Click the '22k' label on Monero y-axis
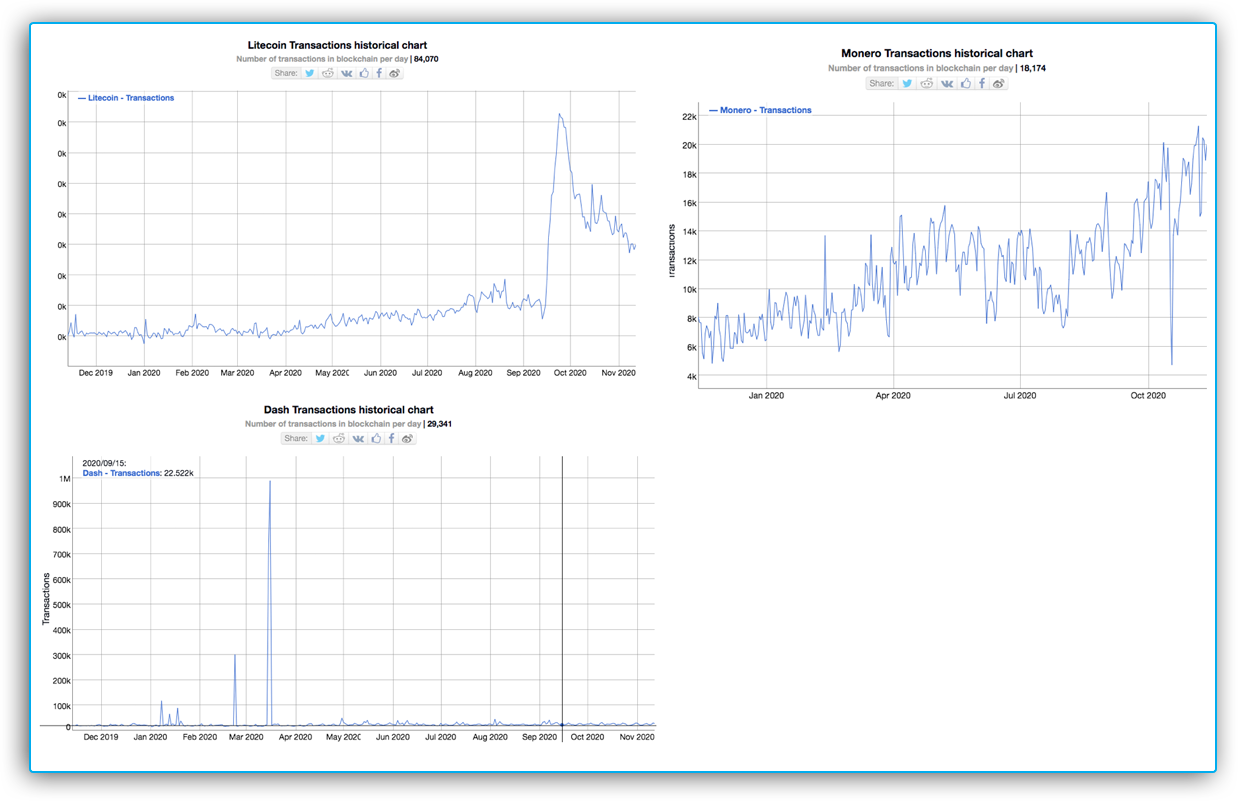The width and height of the screenshot is (1238, 801). pos(689,116)
